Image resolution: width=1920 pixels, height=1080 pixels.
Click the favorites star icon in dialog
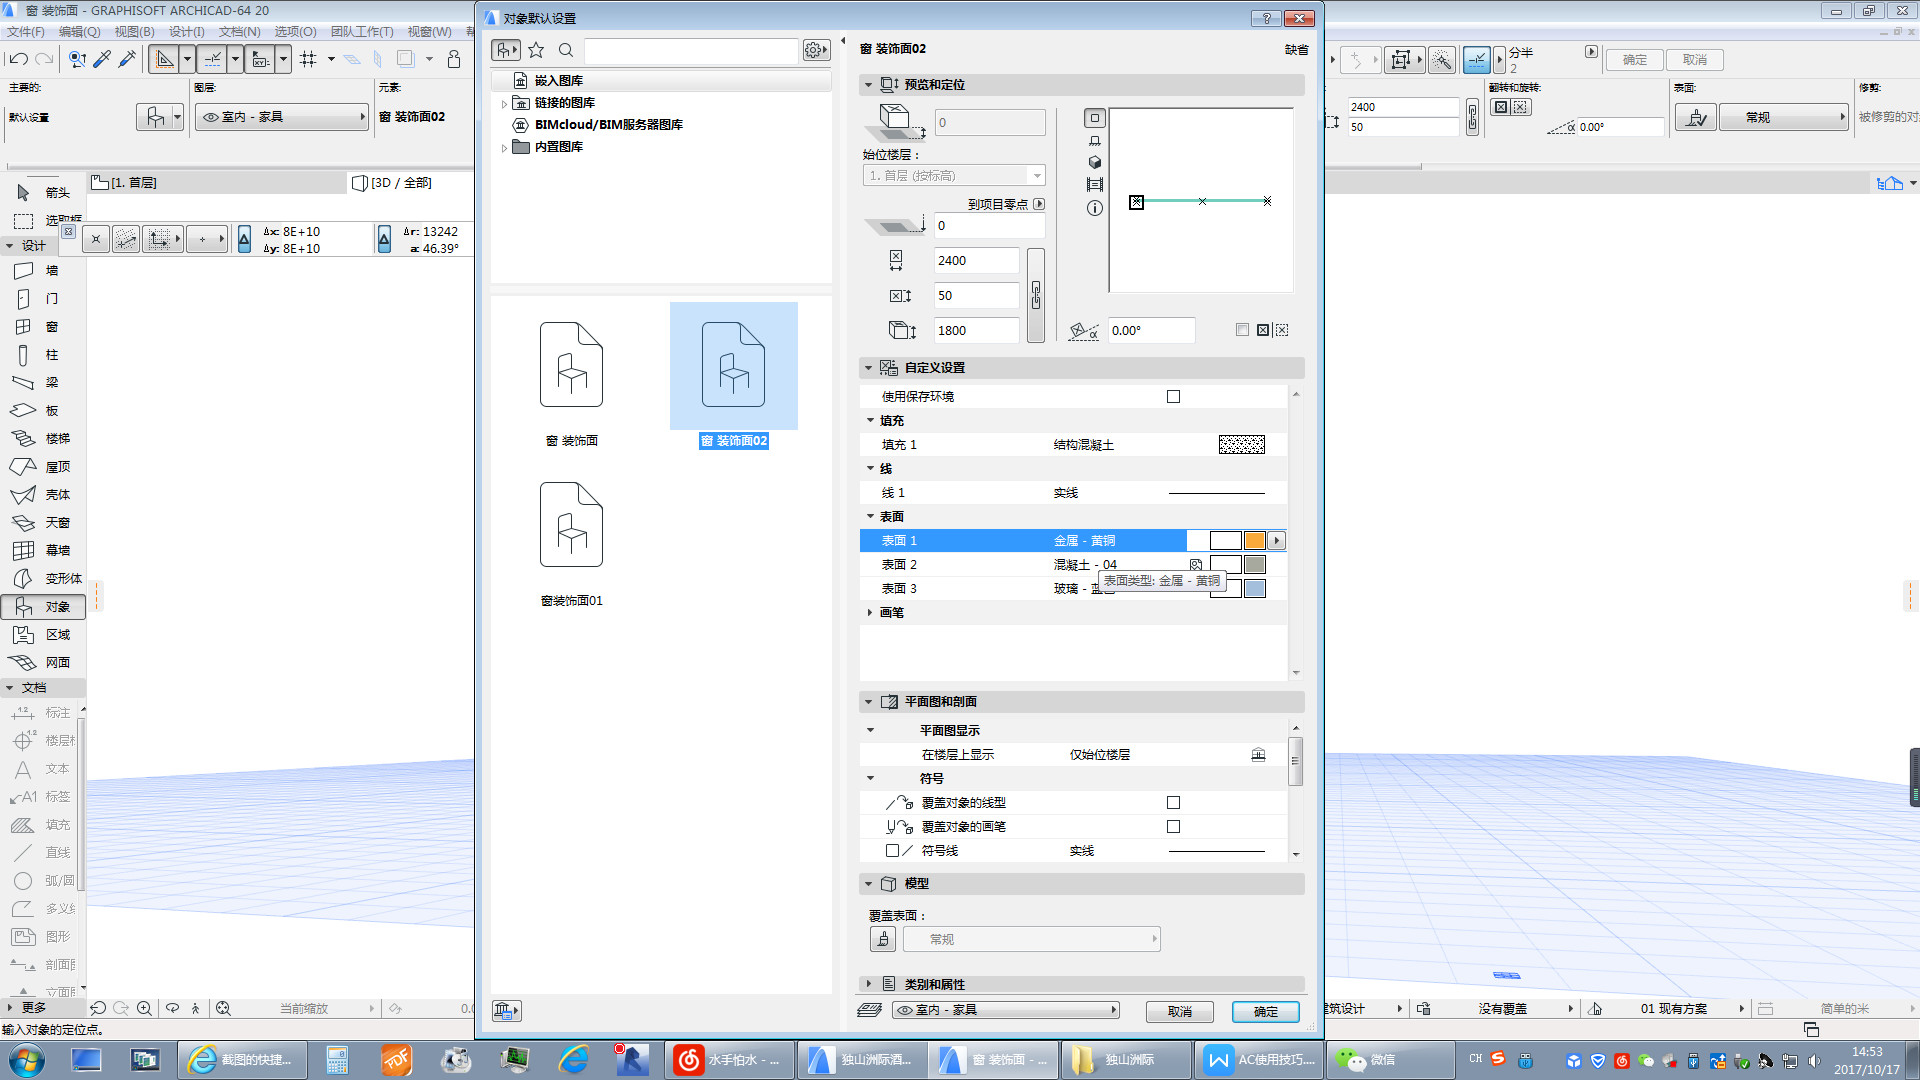point(536,50)
